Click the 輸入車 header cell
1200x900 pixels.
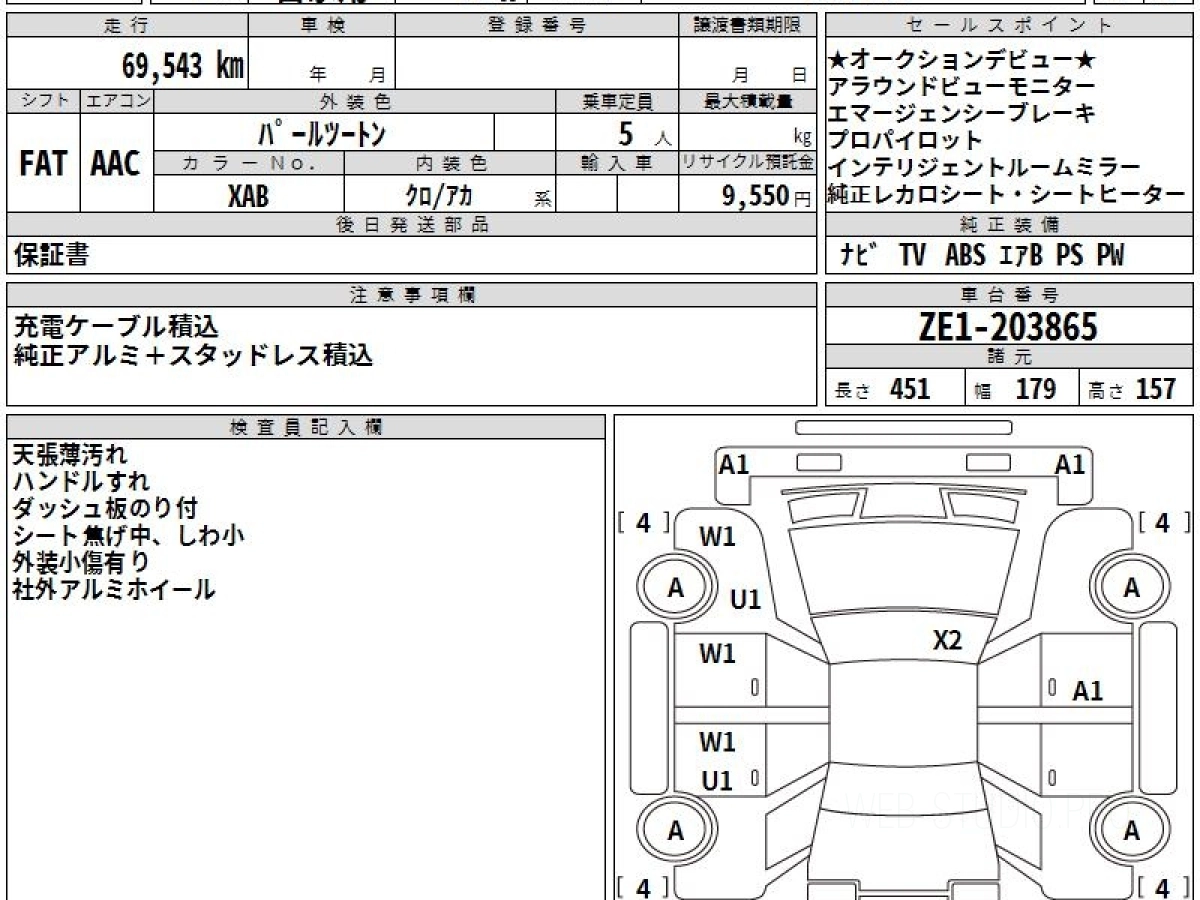point(618,162)
